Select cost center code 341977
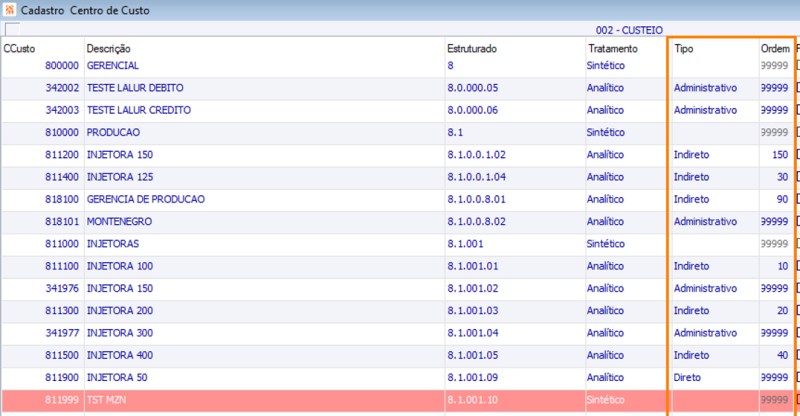Screen dimensions: 800x416 tap(62, 333)
